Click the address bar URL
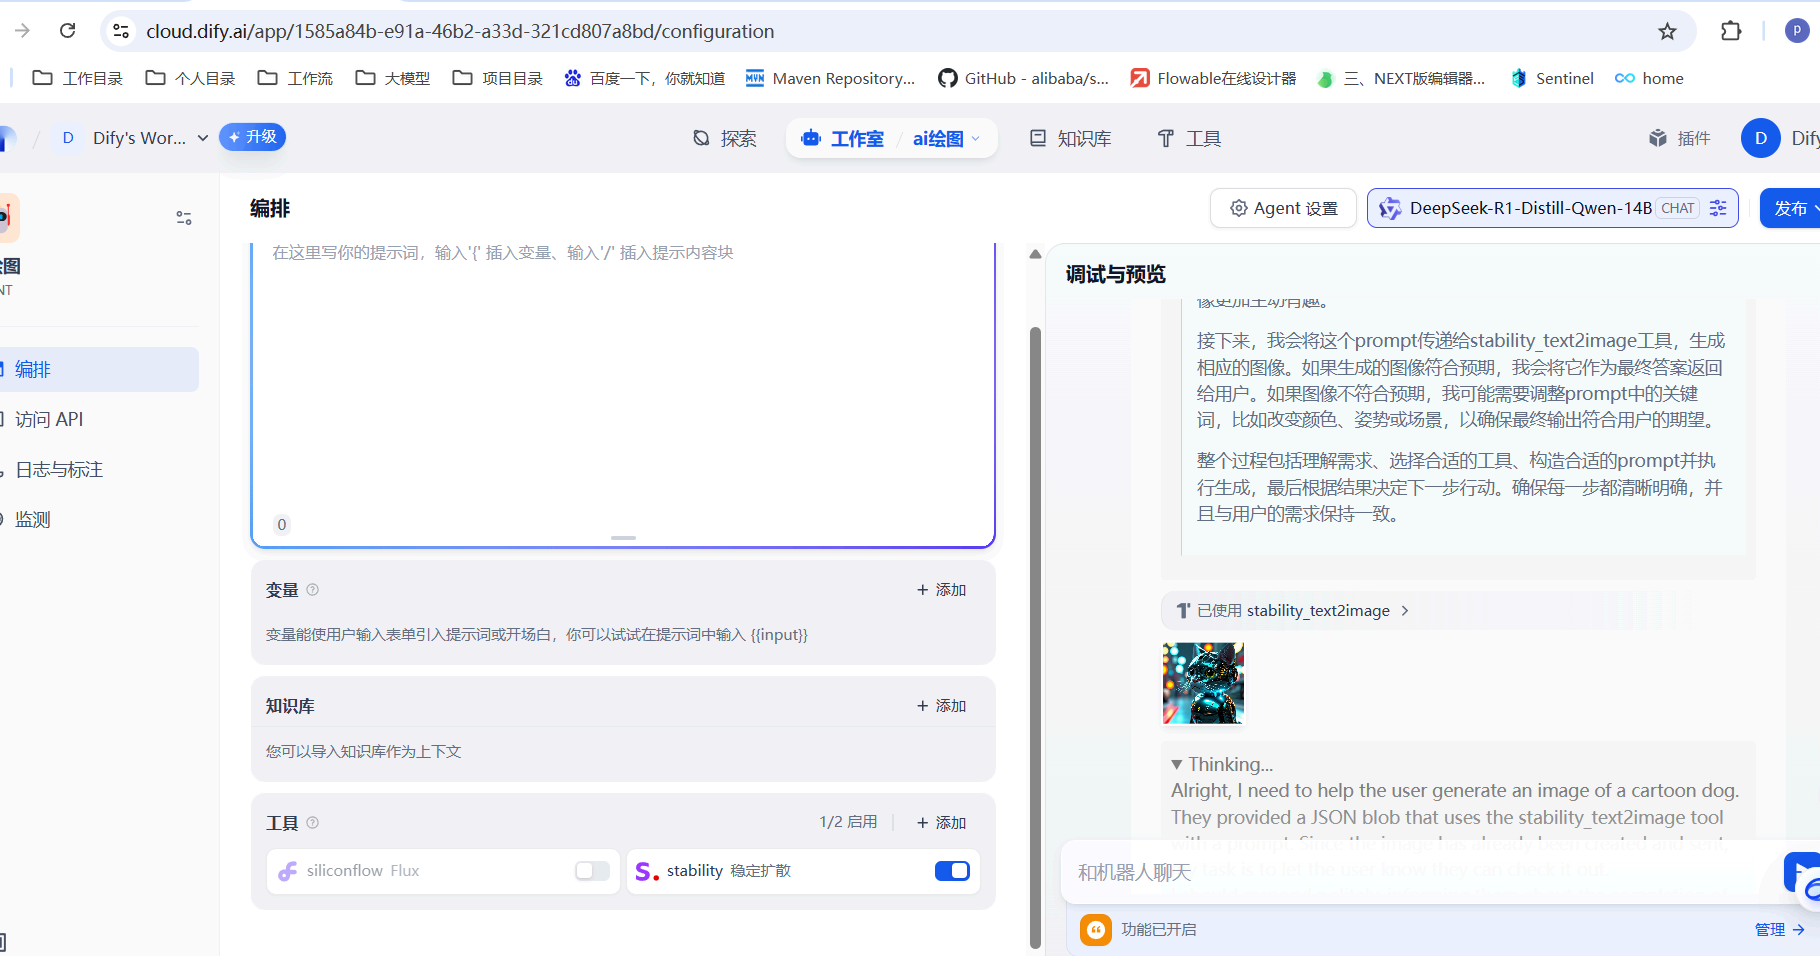Screen dimensions: 1820x956 [460, 31]
